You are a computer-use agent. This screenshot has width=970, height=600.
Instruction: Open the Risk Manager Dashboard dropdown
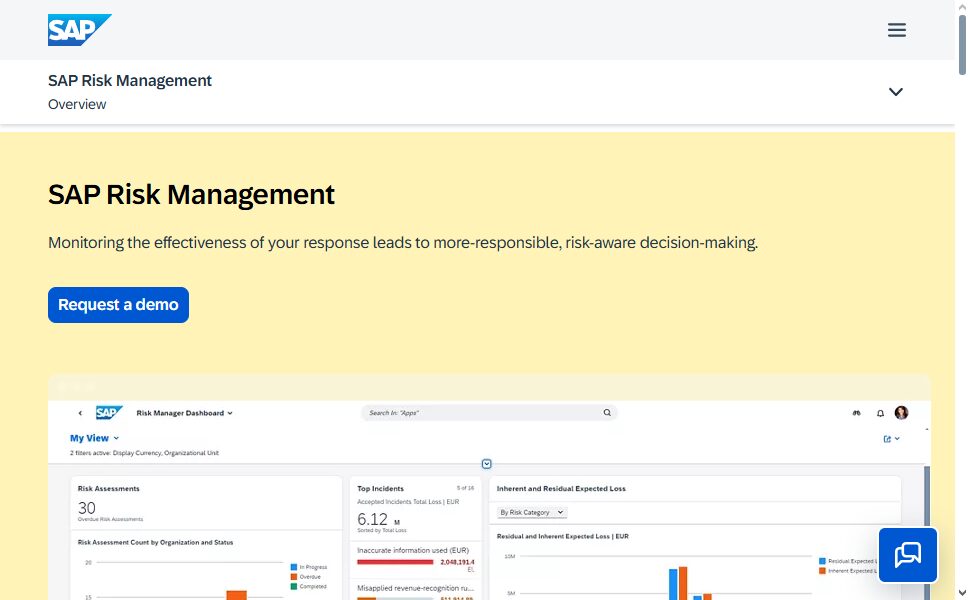click(184, 413)
